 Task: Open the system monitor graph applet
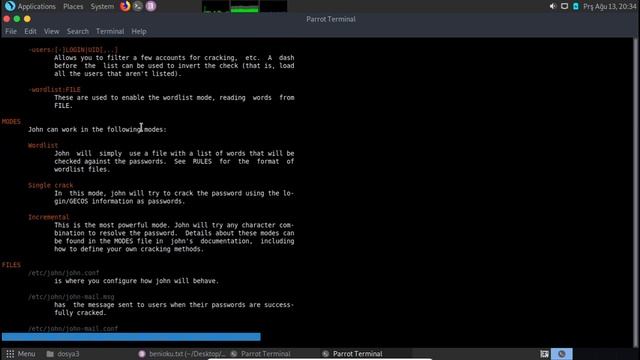tap(244, 6)
